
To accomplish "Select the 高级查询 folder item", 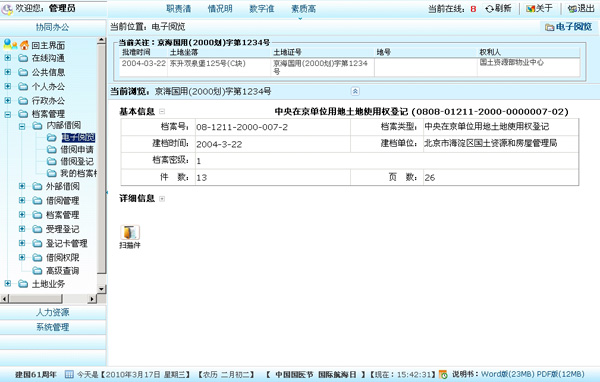I will click(x=62, y=271).
